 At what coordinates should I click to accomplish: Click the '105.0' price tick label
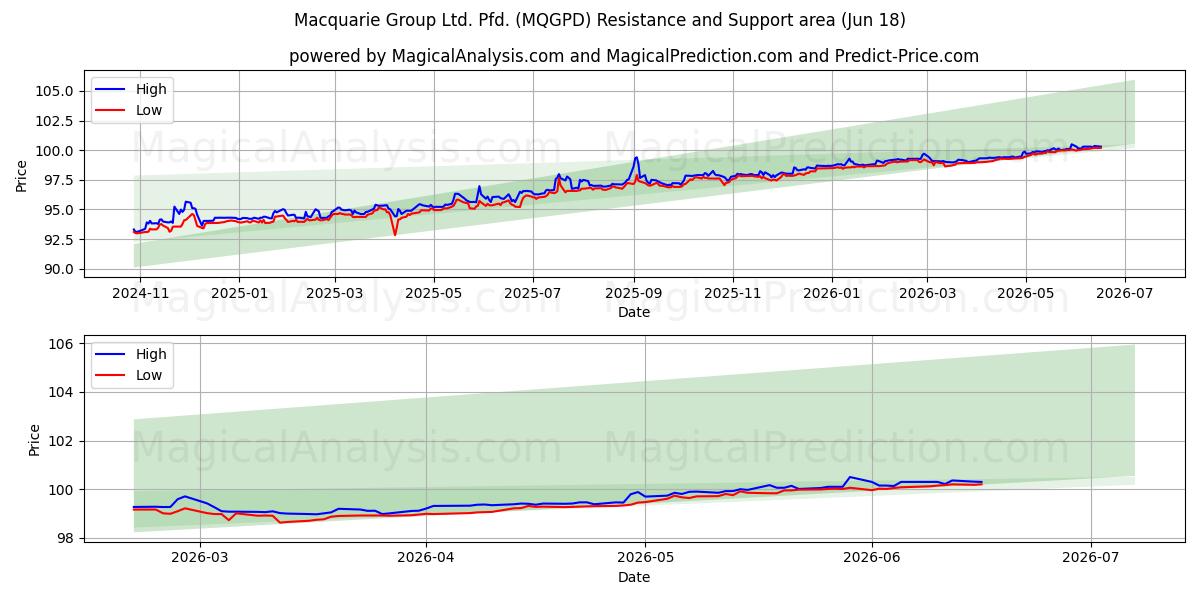[x=57, y=91]
